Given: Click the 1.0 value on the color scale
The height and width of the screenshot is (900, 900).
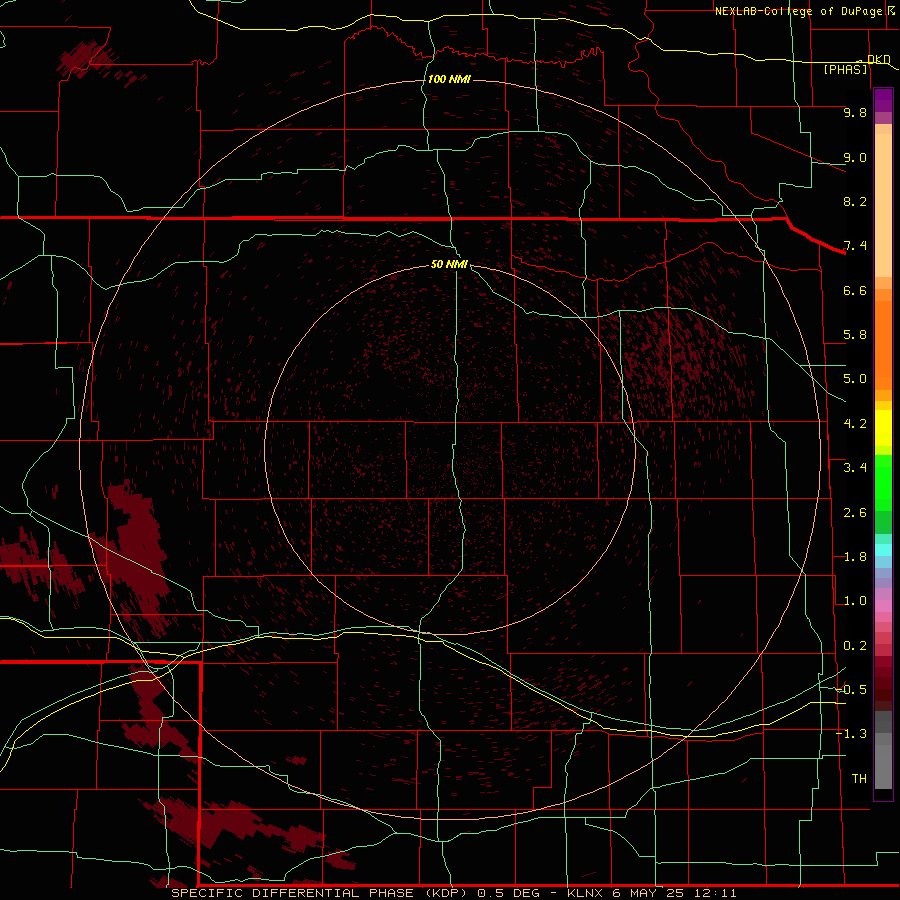Looking at the screenshot, I should coord(855,601).
